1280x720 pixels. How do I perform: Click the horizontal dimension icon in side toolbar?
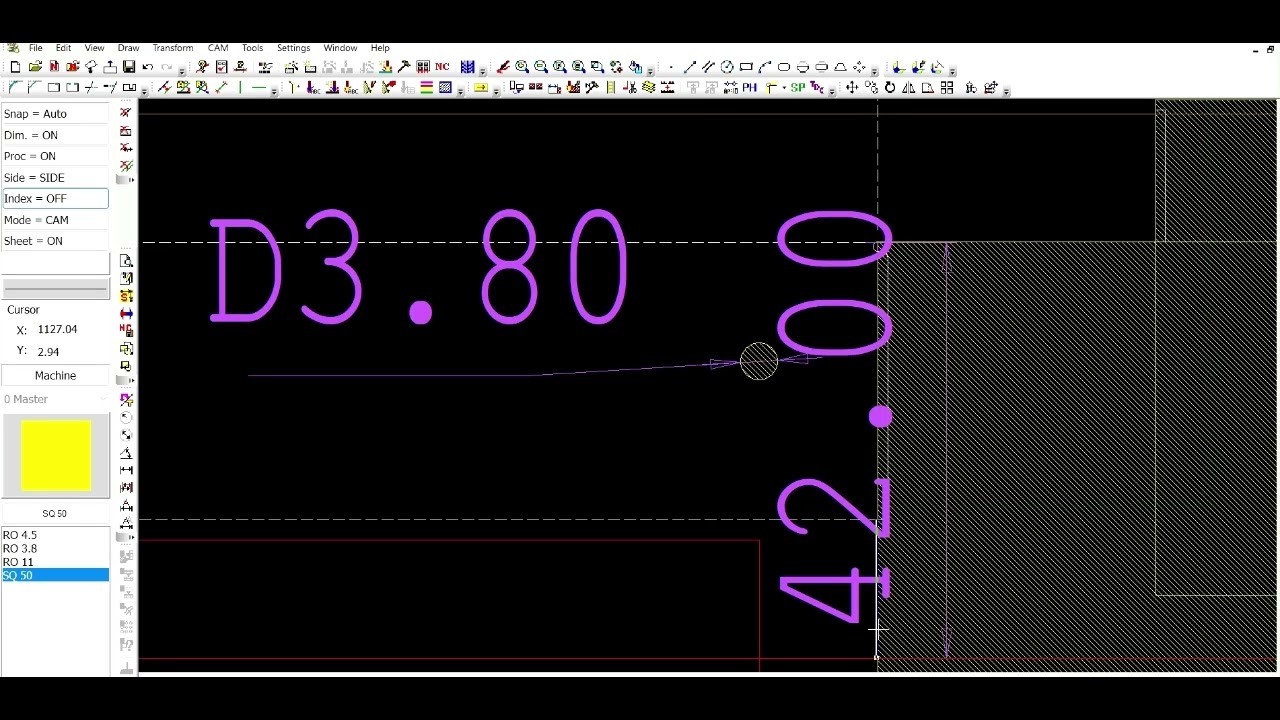pyautogui.click(x=126, y=470)
